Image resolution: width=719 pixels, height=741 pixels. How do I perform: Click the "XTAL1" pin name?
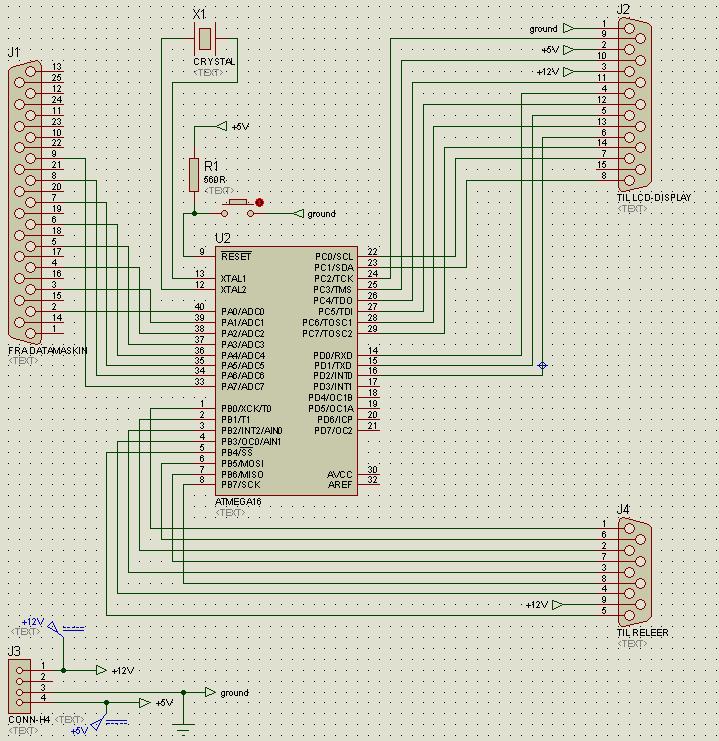pyautogui.click(x=234, y=278)
